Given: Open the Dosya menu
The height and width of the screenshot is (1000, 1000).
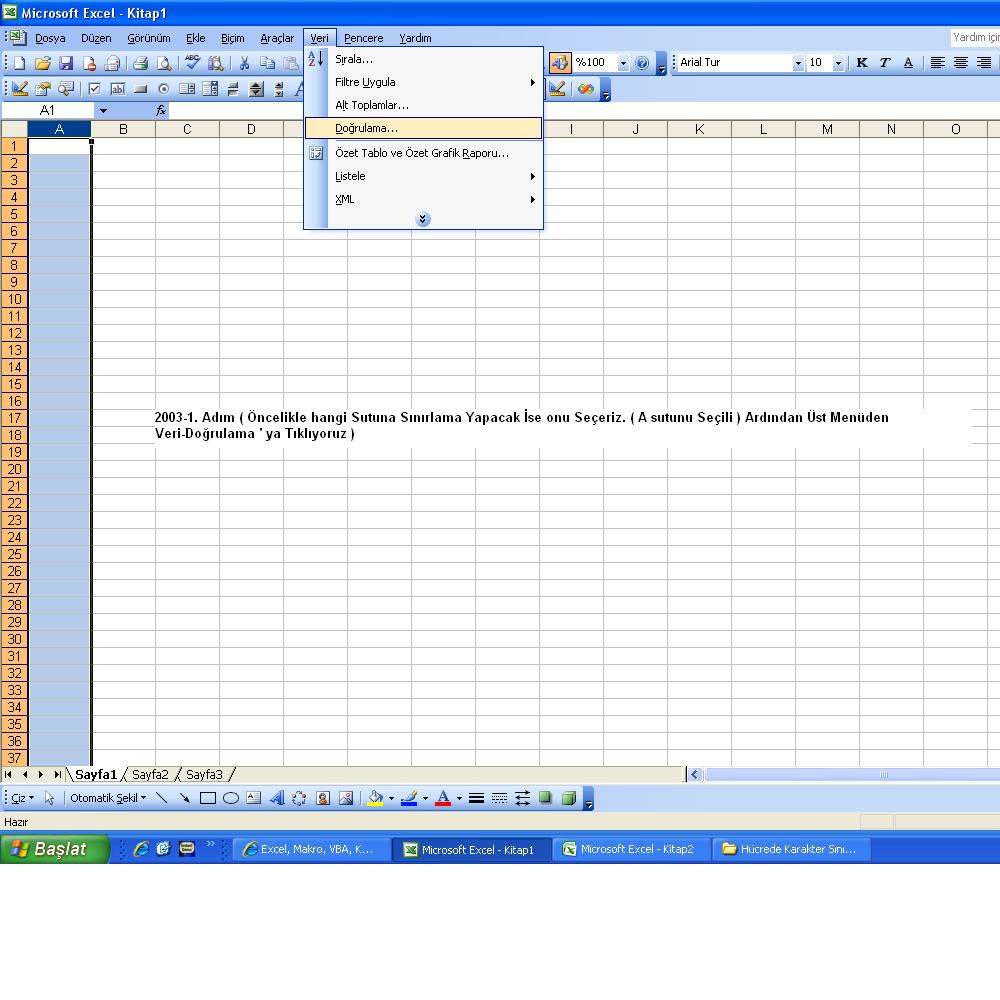Looking at the screenshot, I should pos(50,38).
